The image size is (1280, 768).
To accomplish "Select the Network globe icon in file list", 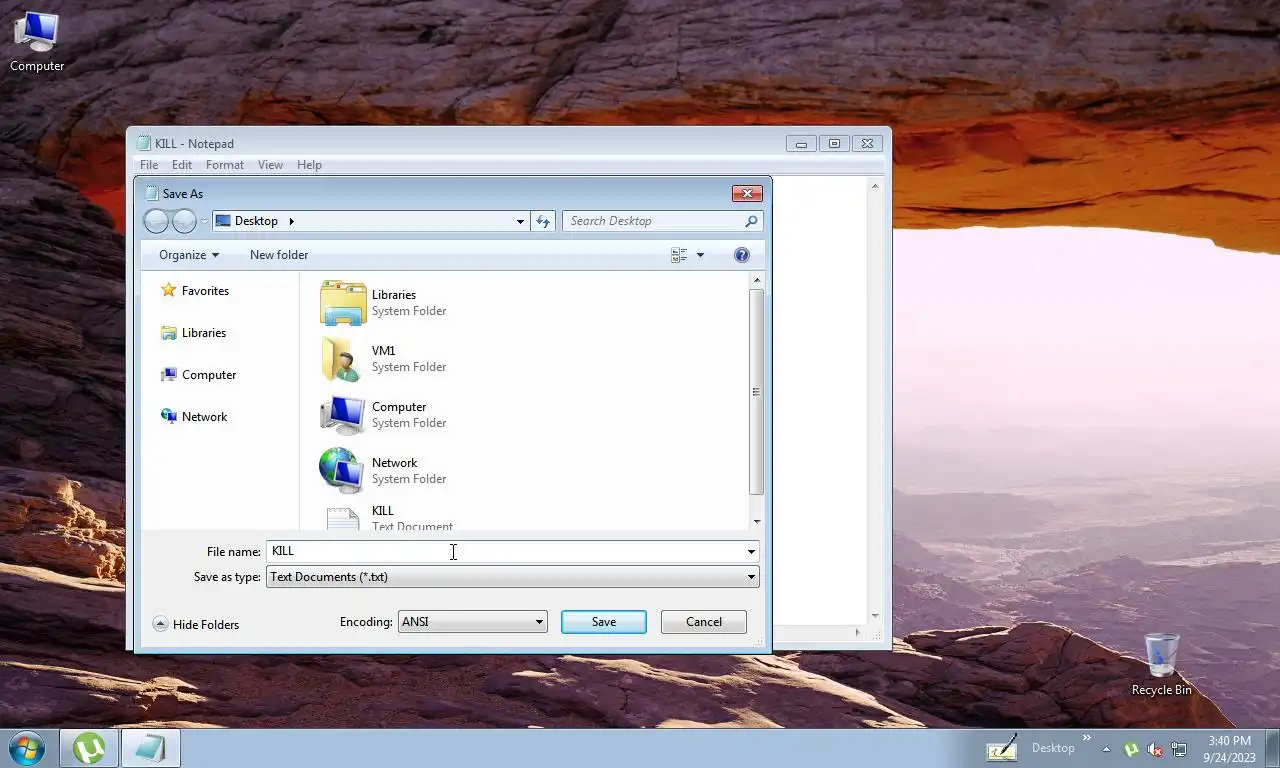I will [x=343, y=470].
